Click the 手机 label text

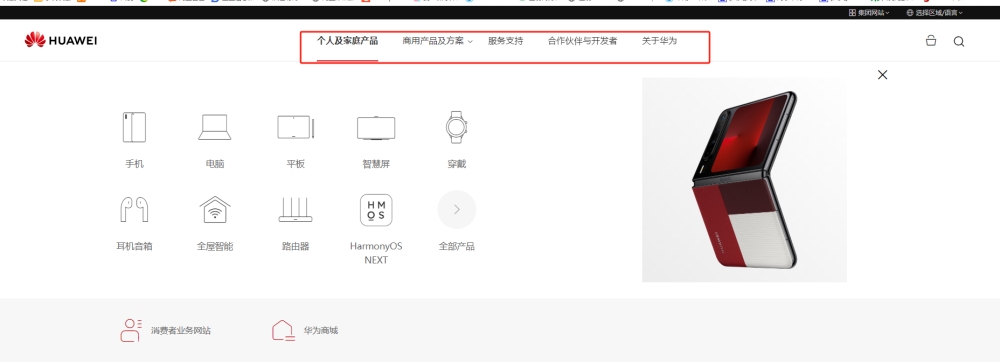[134, 164]
